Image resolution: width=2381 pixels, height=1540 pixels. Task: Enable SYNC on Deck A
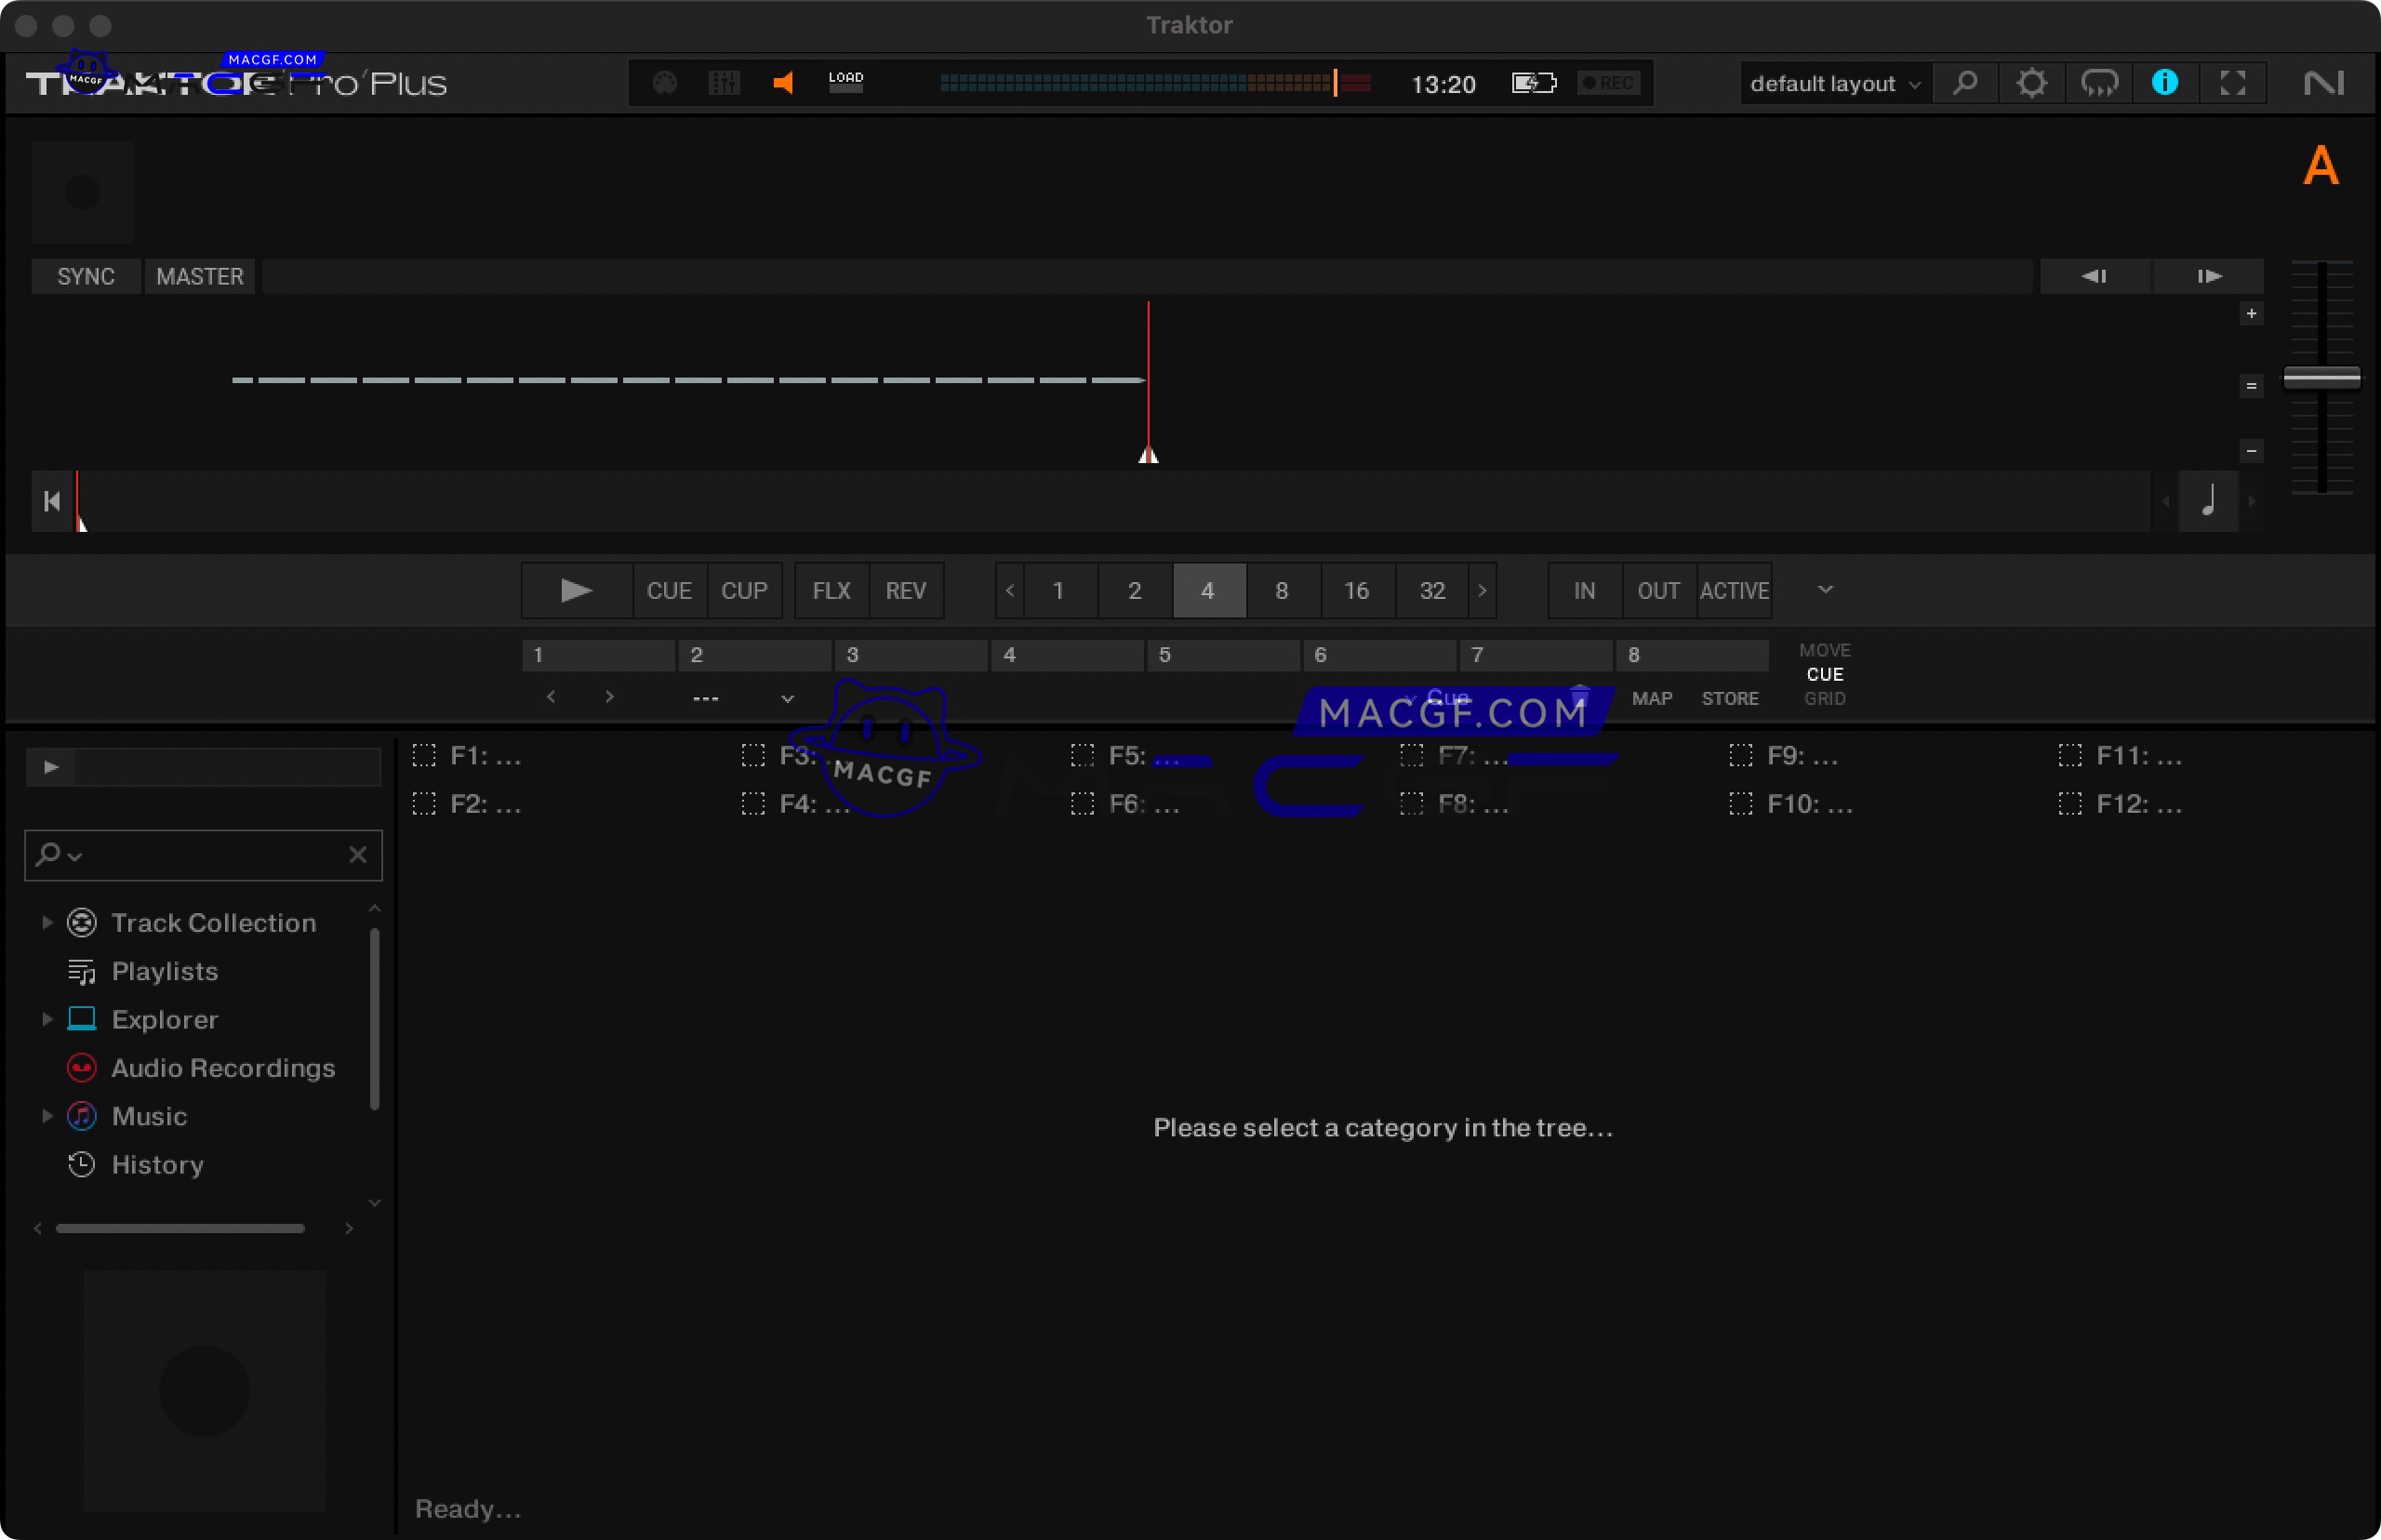click(x=85, y=276)
